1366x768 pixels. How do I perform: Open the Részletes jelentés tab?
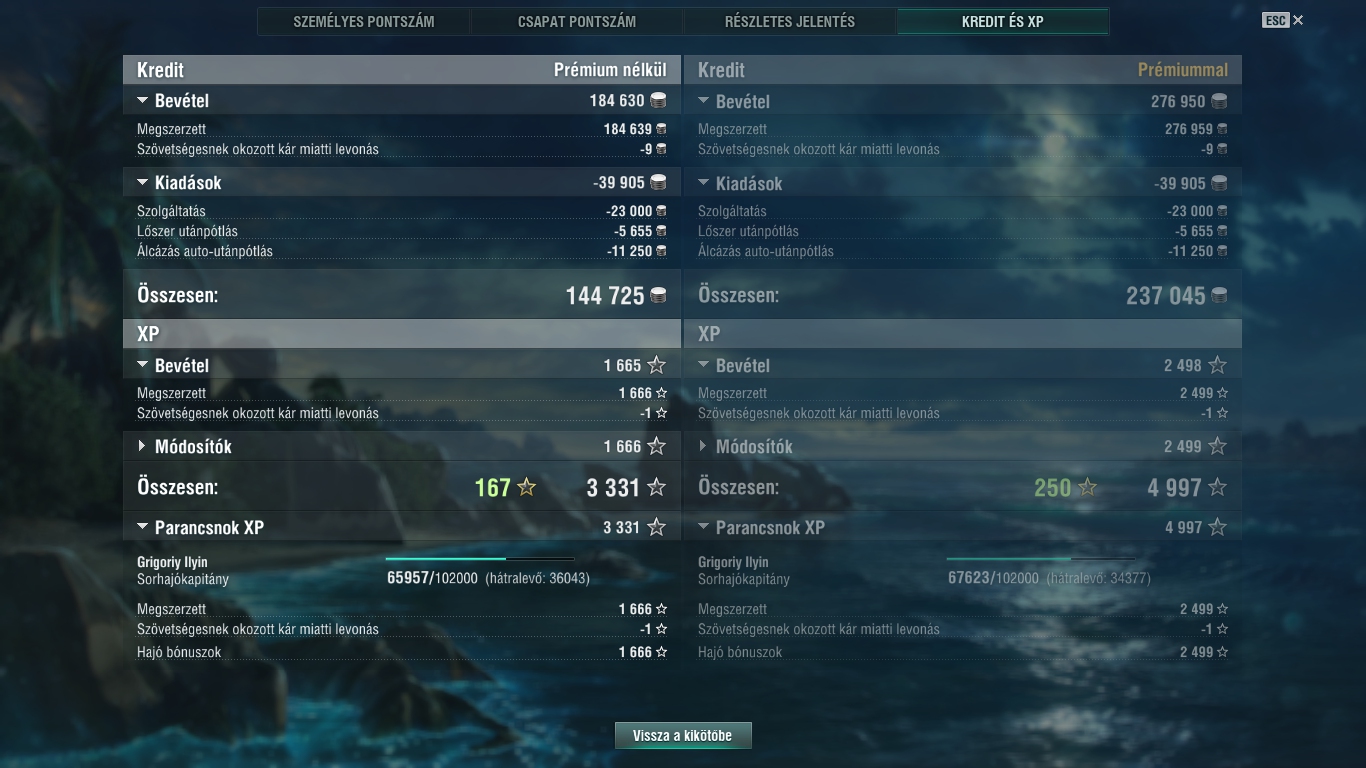(x=790, y=21)
